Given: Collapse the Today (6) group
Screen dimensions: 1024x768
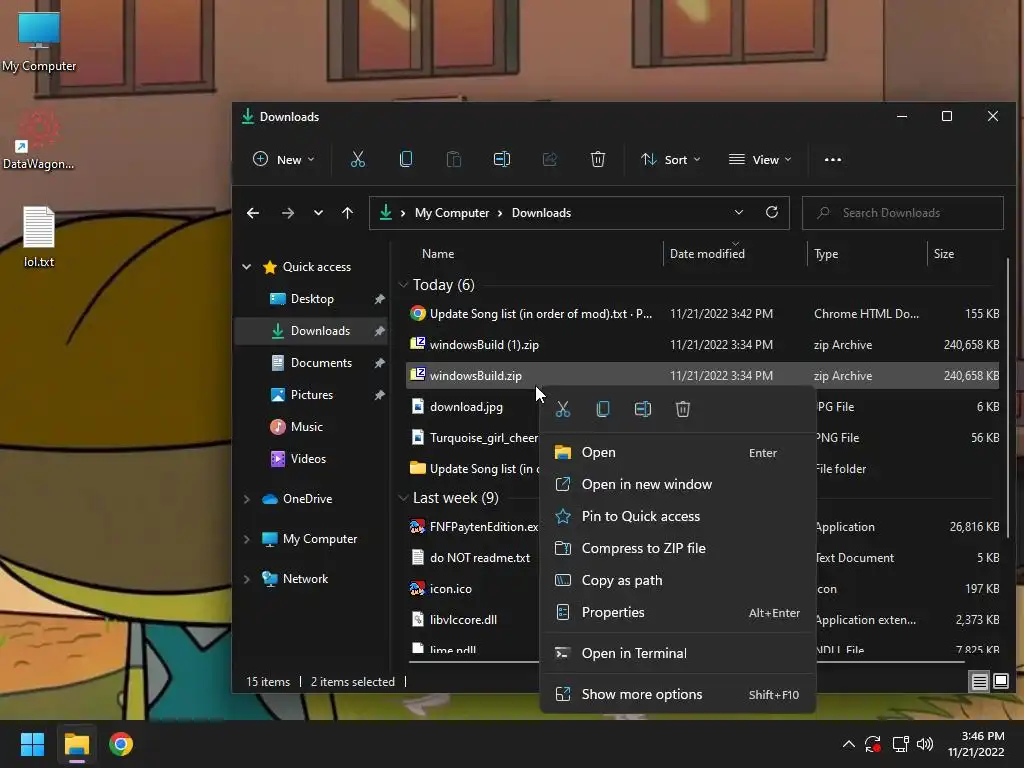Looking at the screenshot, I should [403, 285].
